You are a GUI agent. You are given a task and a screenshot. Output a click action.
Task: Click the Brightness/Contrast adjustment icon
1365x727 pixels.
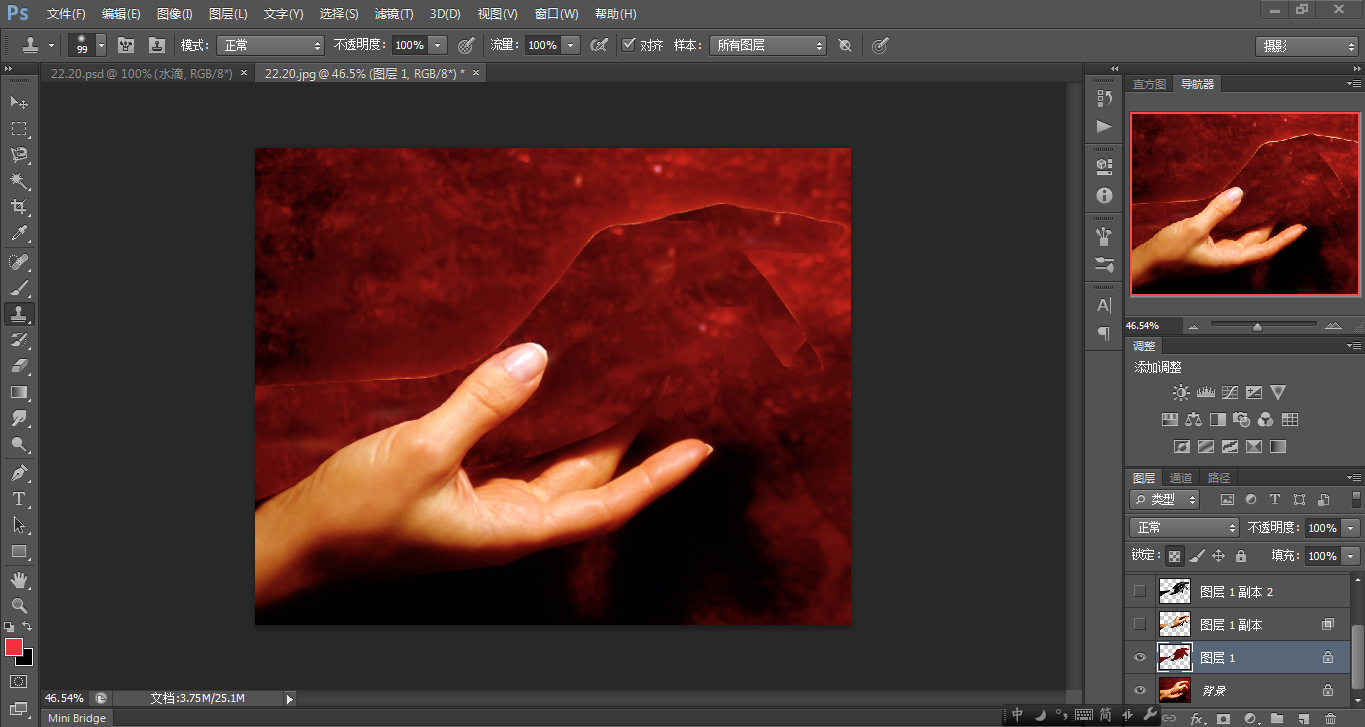tap(1181, 393)
